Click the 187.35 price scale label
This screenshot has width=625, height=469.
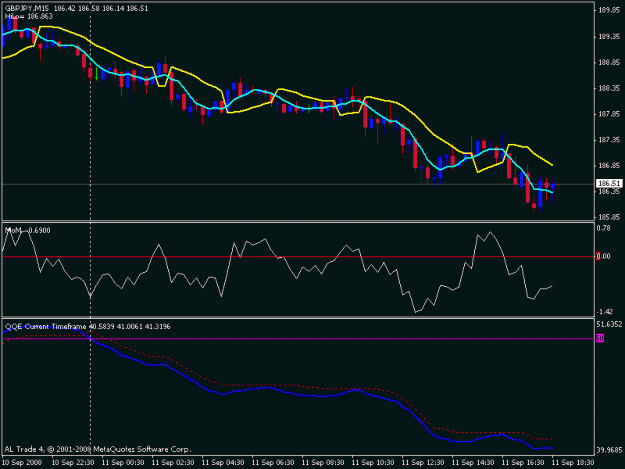coord(609,140)
